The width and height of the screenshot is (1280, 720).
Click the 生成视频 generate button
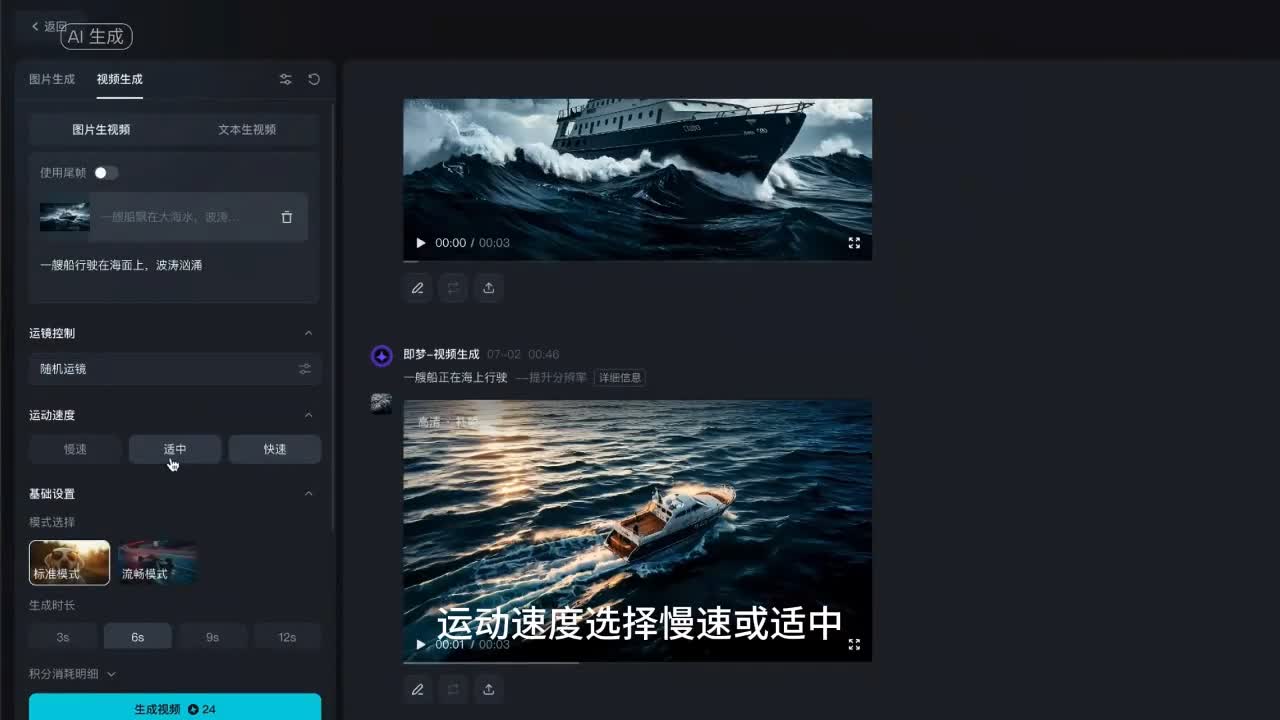point(174,707)
